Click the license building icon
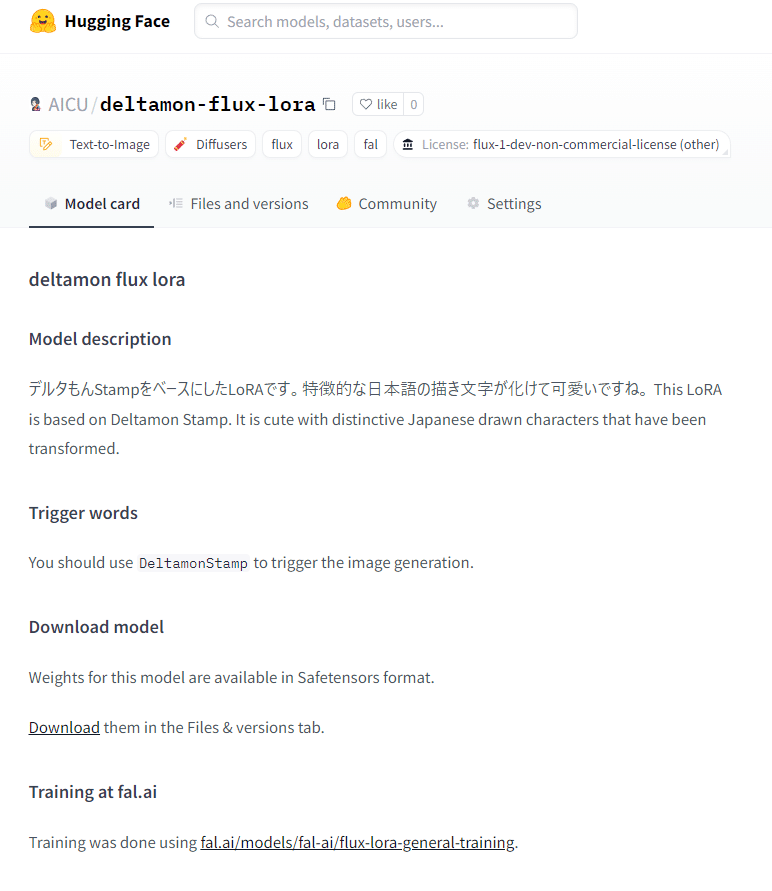 (408, 144)
